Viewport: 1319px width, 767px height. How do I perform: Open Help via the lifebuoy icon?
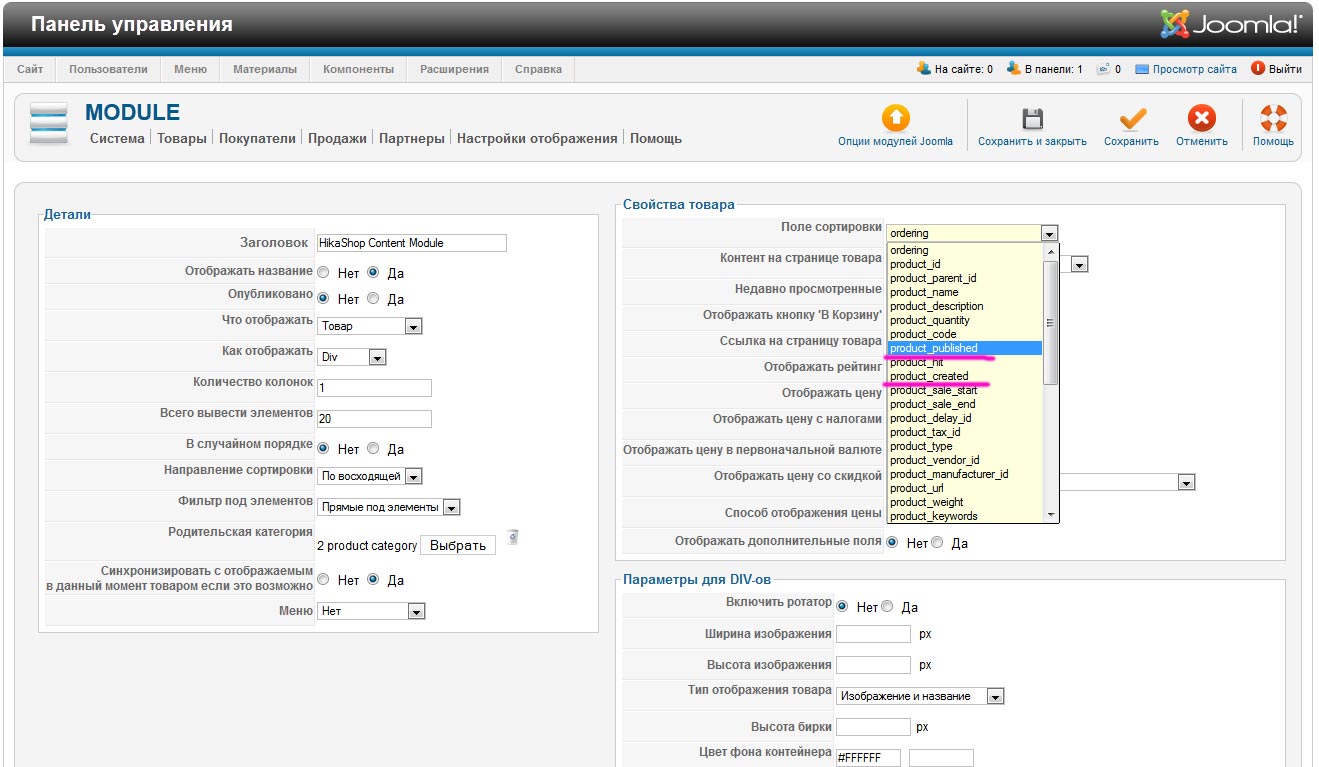1273,119
